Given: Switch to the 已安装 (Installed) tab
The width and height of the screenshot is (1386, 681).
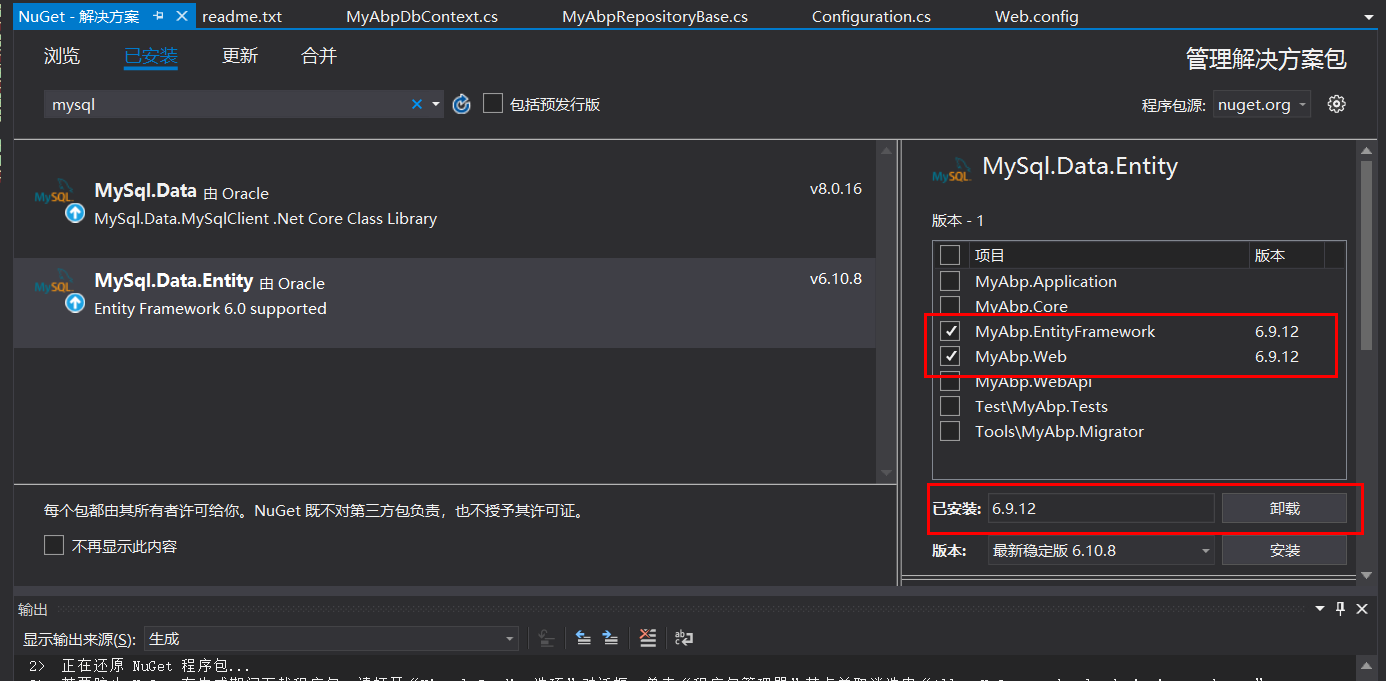Looking at the screenshot, I should point(151,56).
